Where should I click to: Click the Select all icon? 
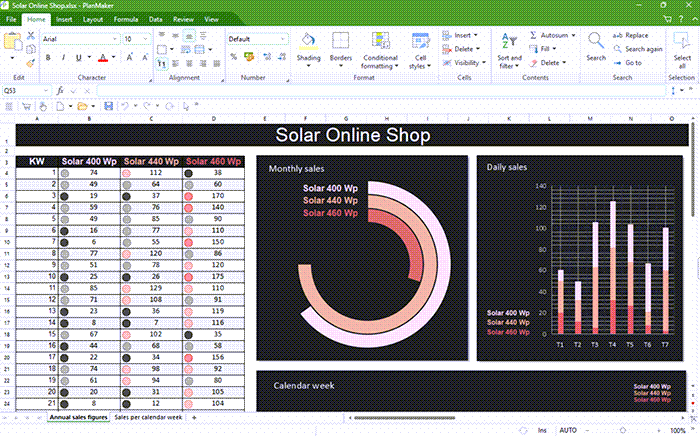pos(682,42)
